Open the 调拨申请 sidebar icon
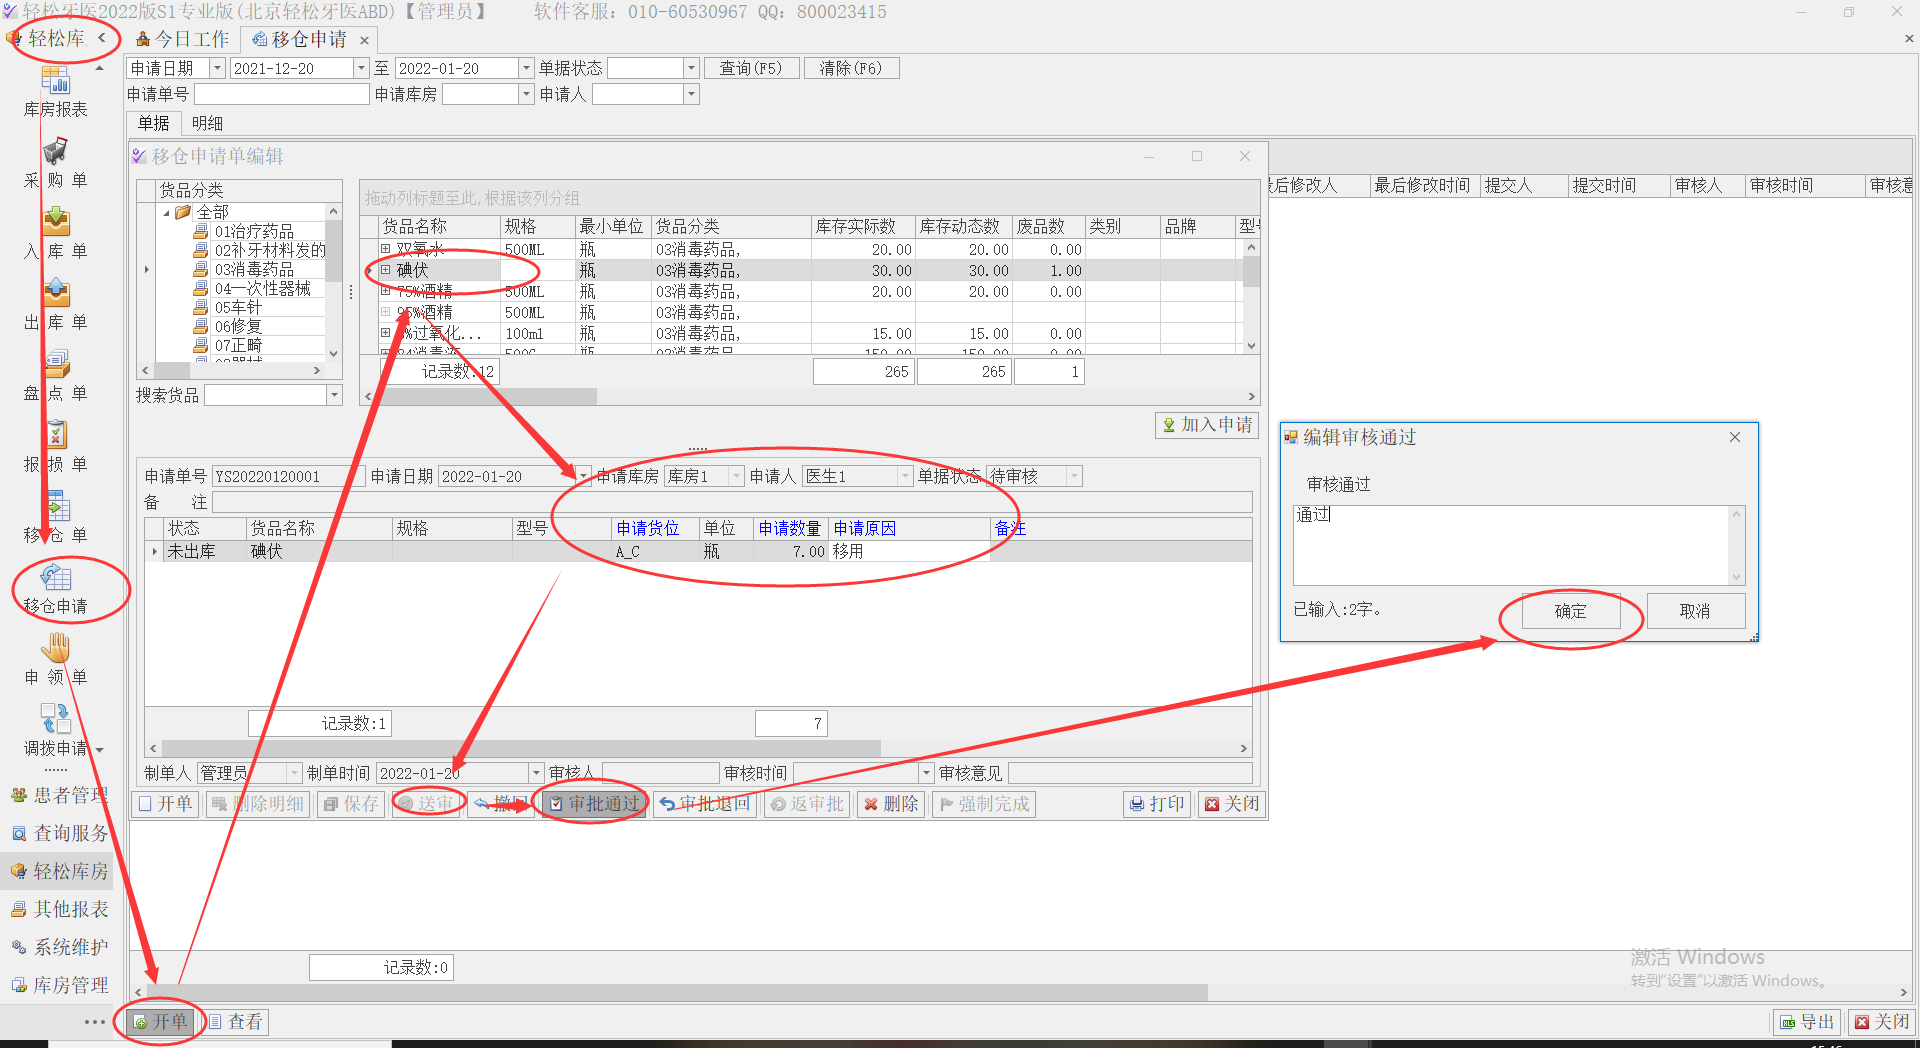Image resolution: width=1920 pixels, height=1048 pixels. point(56,719)
